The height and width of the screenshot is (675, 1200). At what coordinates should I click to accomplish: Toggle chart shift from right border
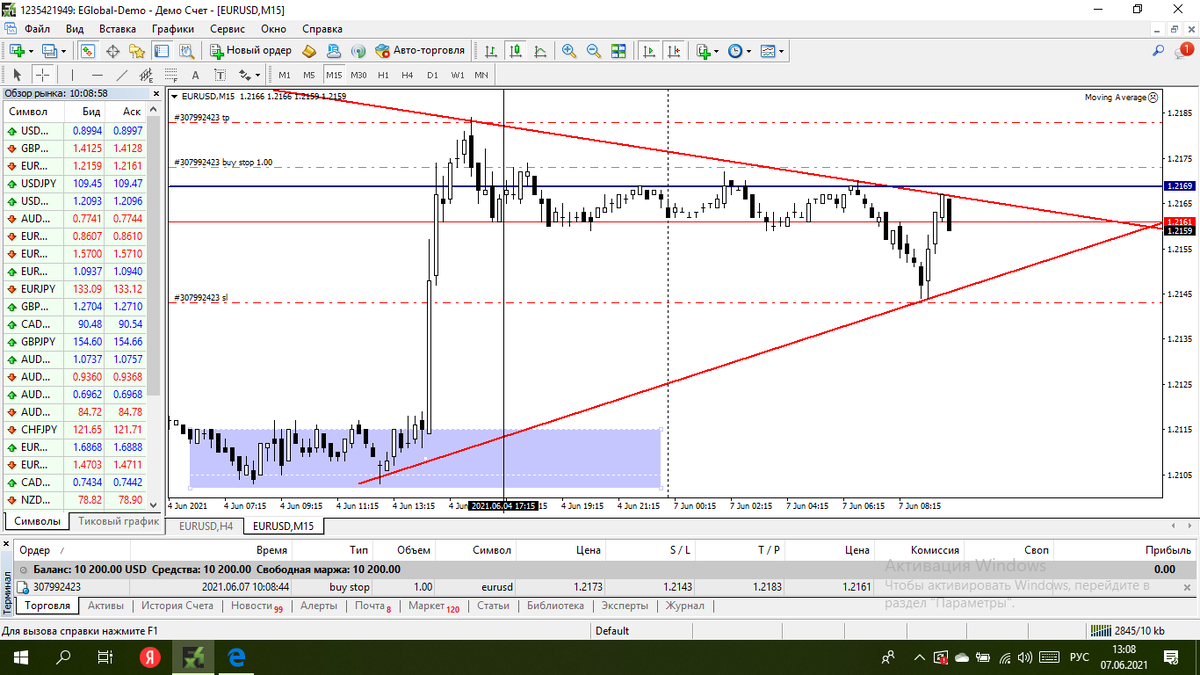(x=674, y=50)
